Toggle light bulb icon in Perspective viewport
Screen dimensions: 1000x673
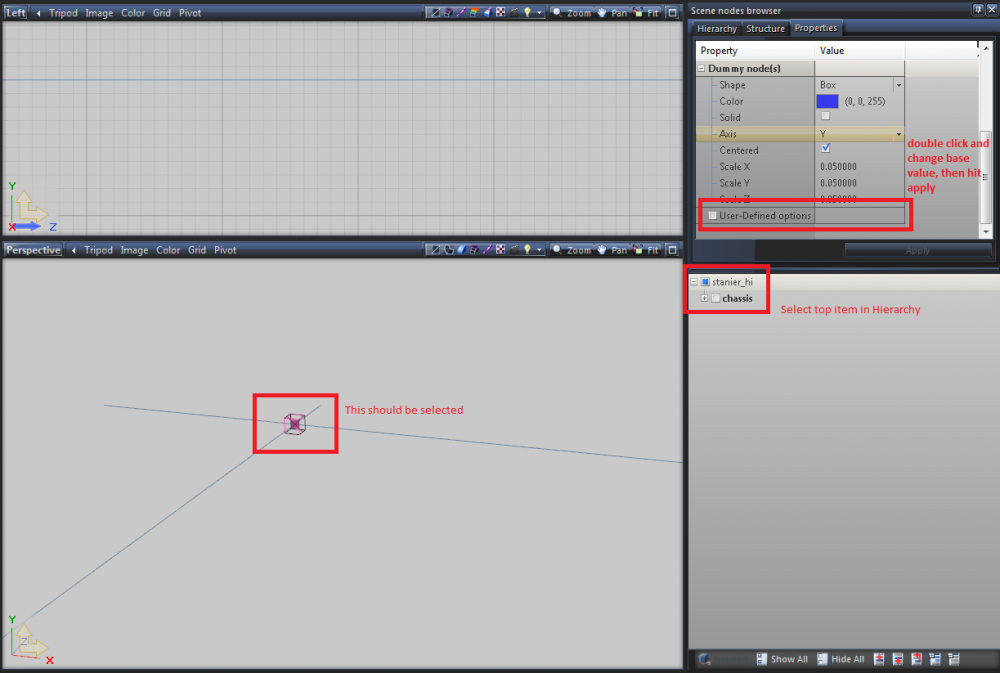(x=527, y=250)
